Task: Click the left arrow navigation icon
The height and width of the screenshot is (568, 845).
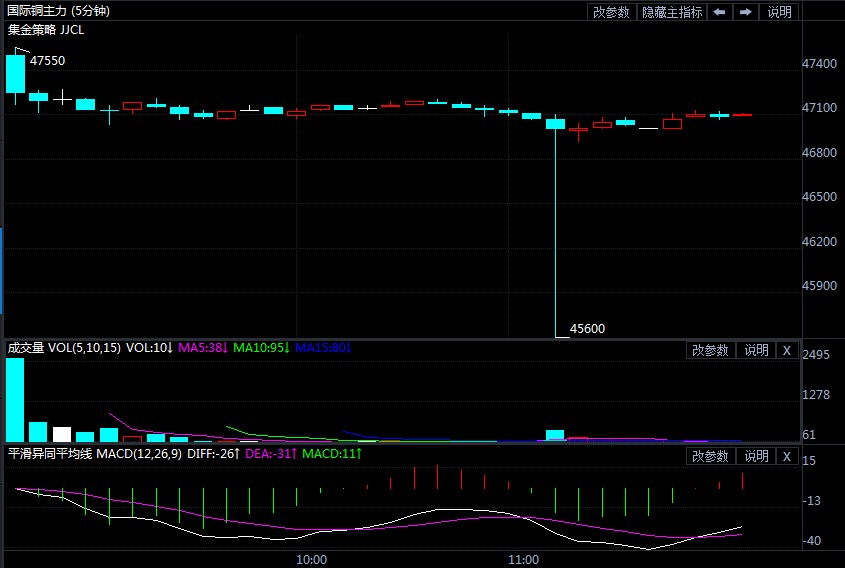Action: [719, 12]
